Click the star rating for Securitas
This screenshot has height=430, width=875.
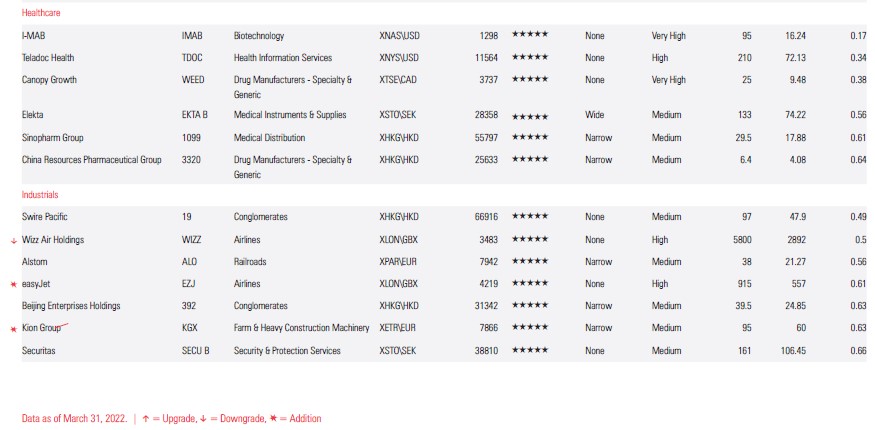tap(529, 351)
